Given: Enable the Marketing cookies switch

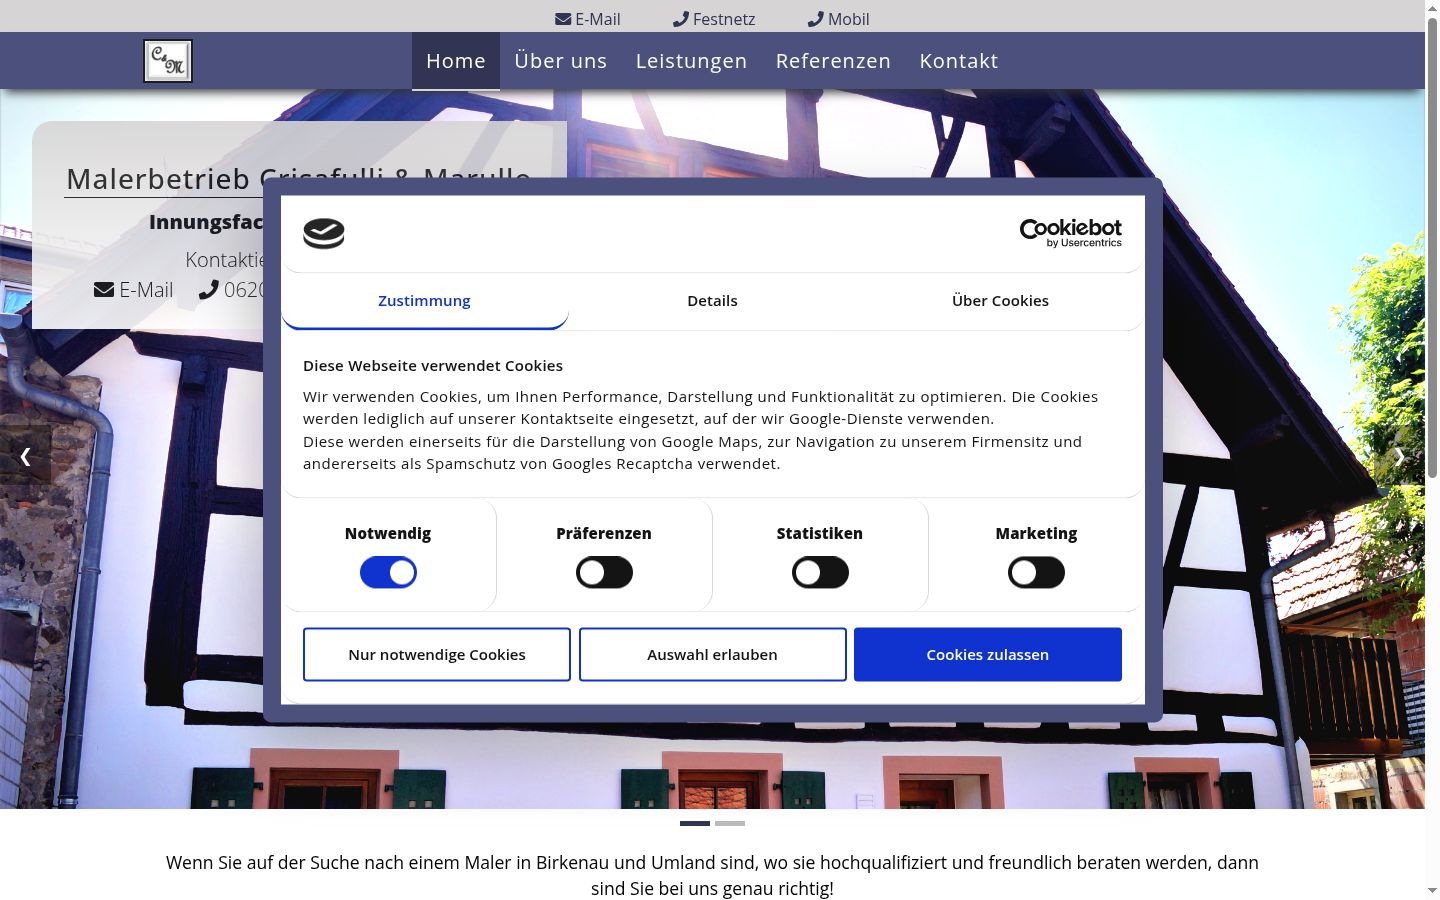Looking at the screenshot, I should [x=1036, y=573].
